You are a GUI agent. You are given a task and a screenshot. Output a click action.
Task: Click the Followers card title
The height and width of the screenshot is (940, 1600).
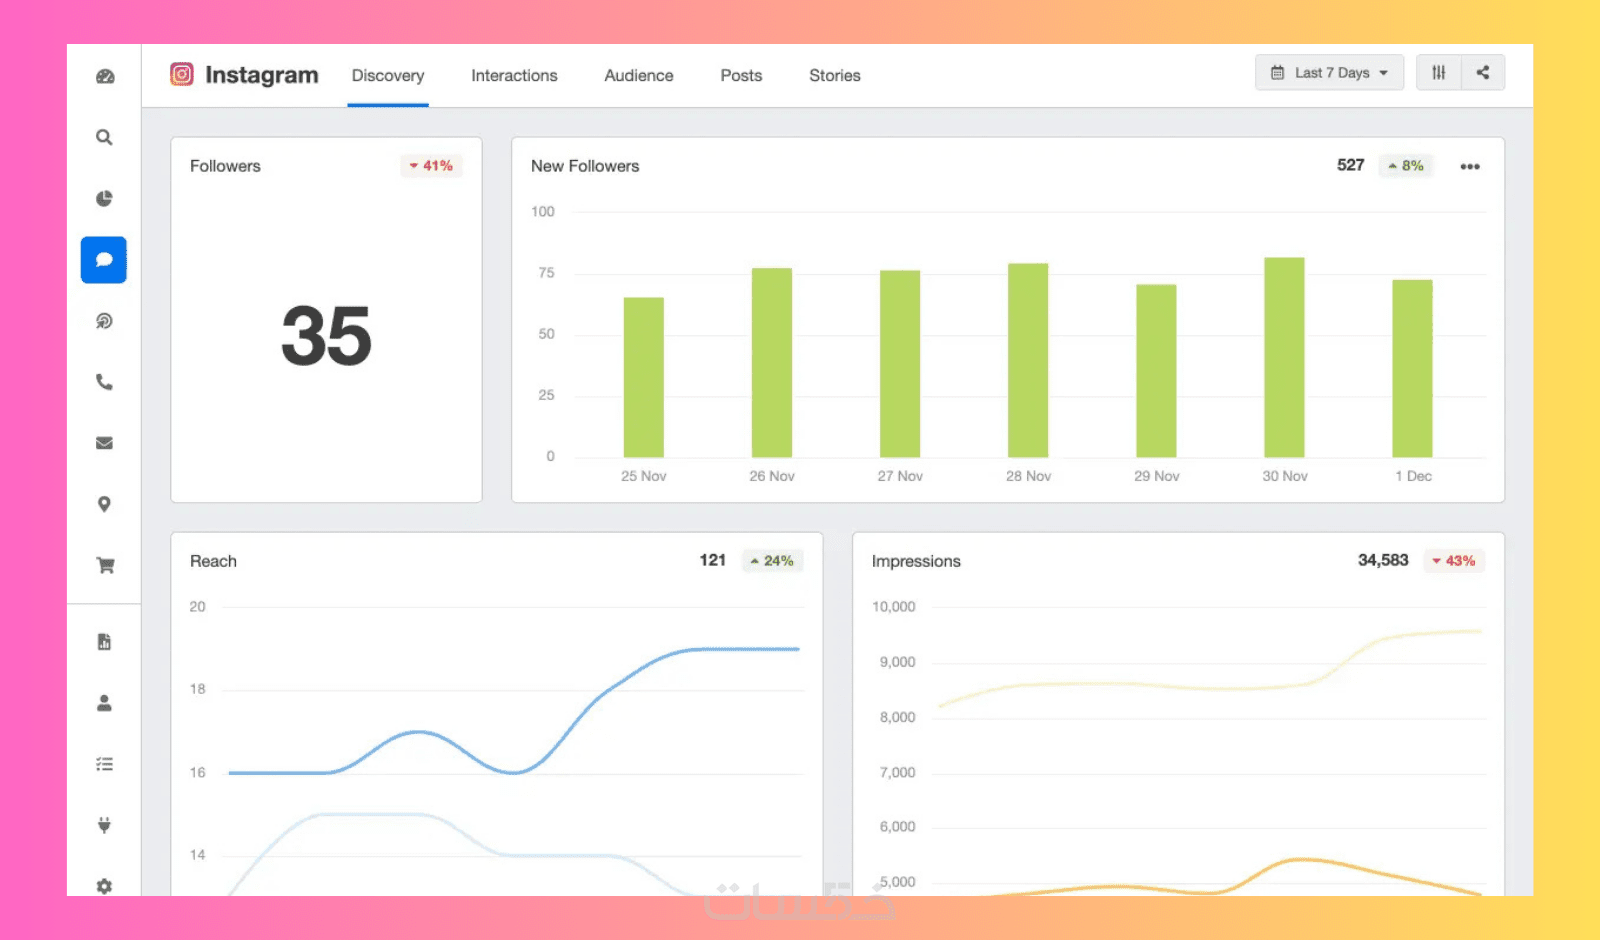click(x=225, y=166)
